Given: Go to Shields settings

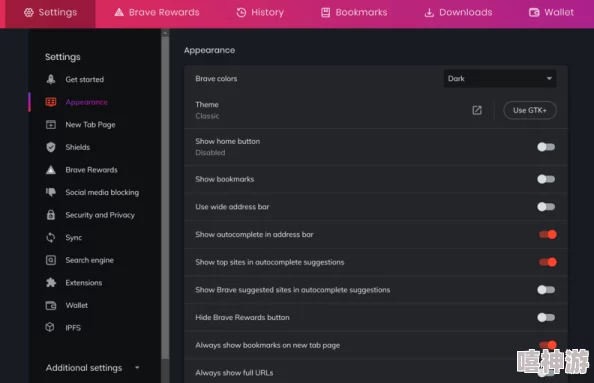Looking at the screenshot, I should (x=78, y=147).
